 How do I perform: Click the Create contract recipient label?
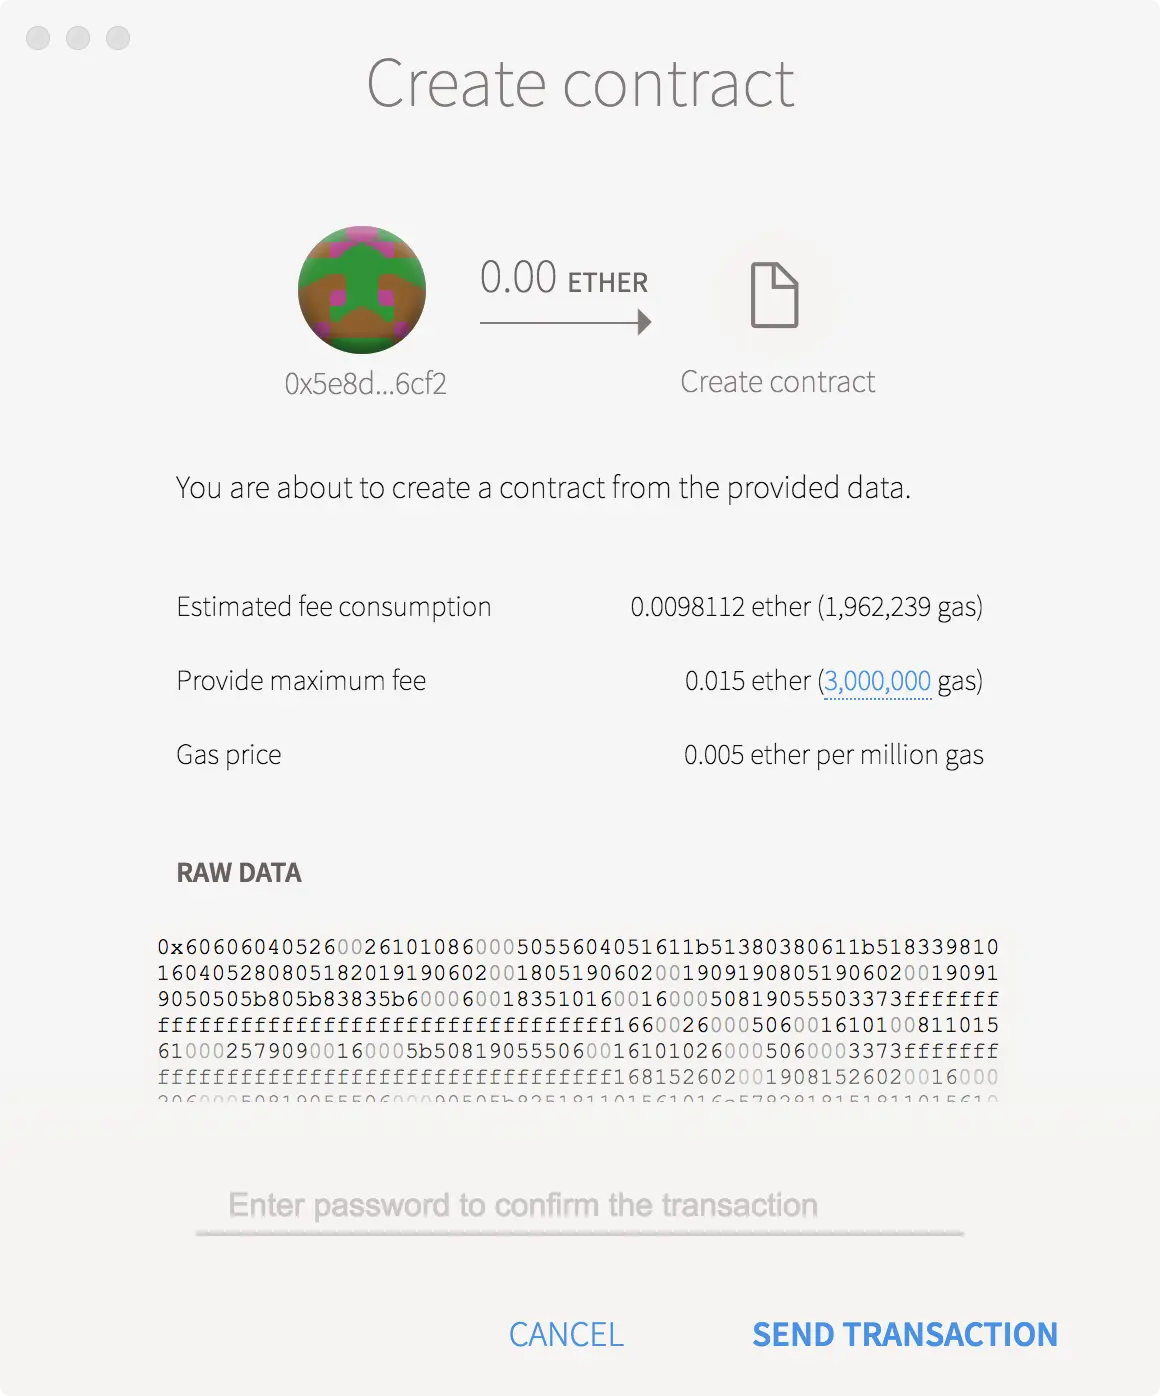point(778,382)
